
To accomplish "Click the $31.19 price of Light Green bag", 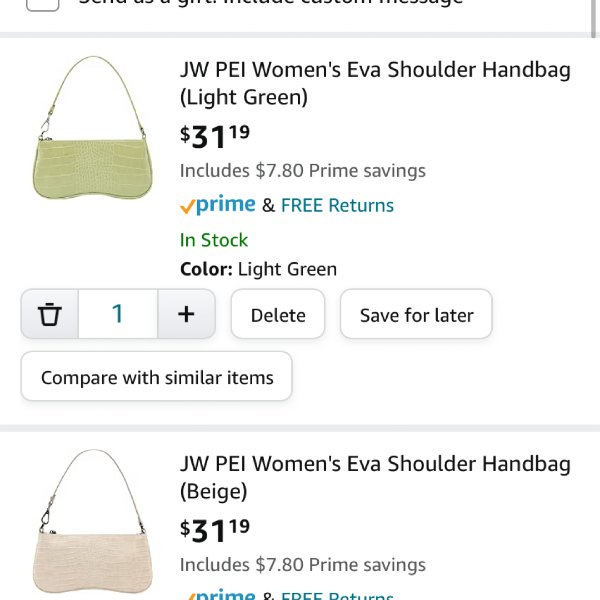I will [215, 137].
